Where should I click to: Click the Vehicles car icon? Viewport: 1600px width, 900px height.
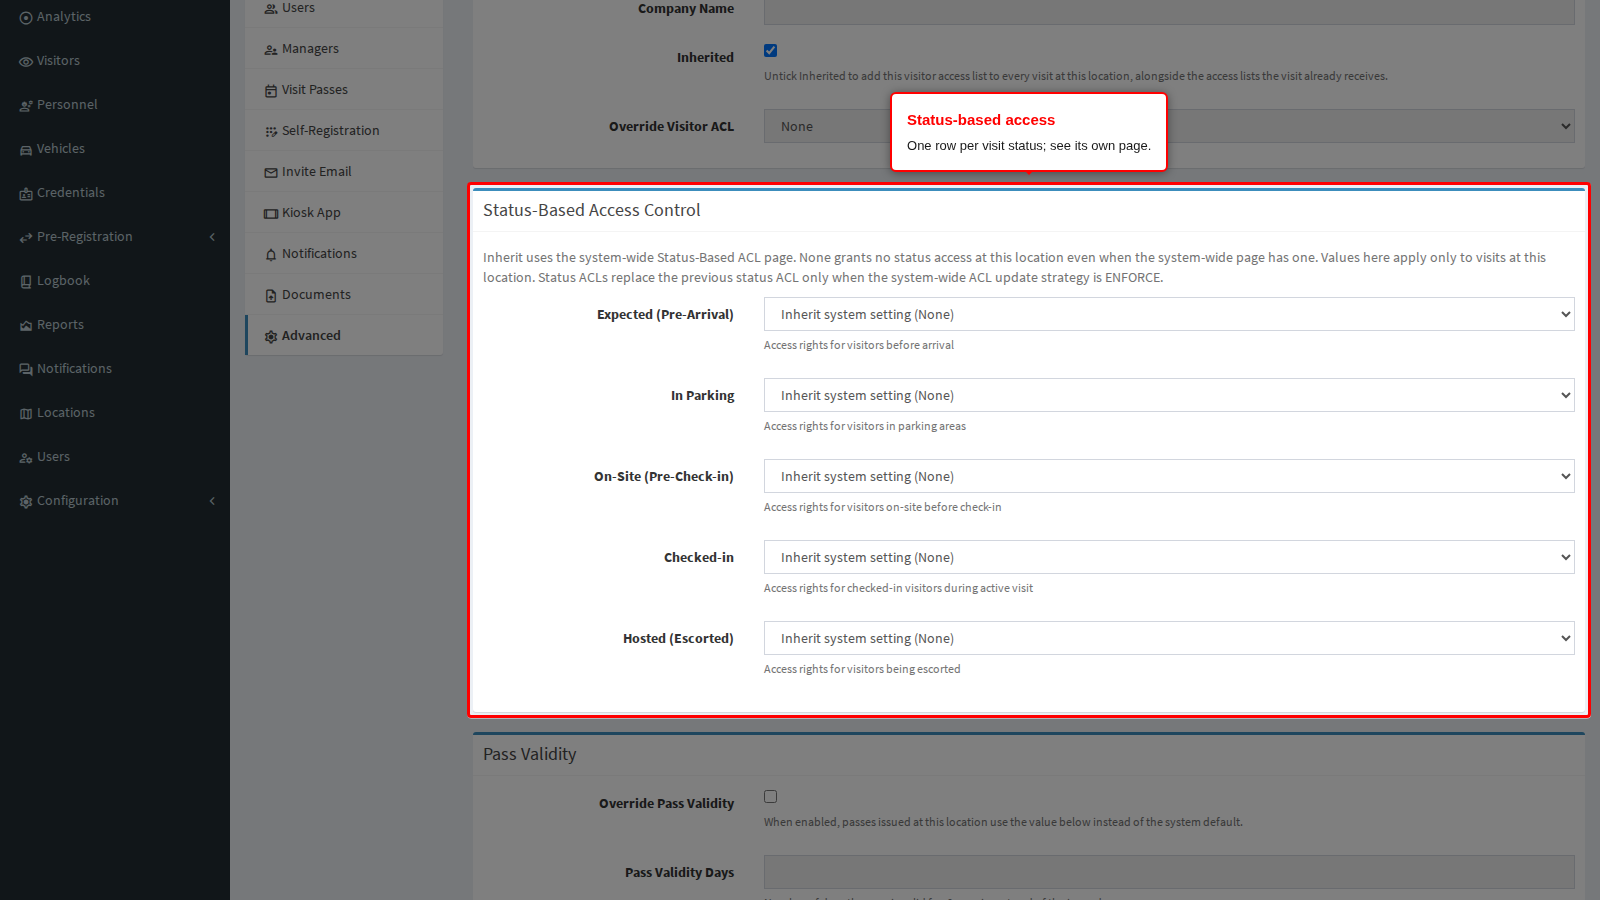point(26,150)
